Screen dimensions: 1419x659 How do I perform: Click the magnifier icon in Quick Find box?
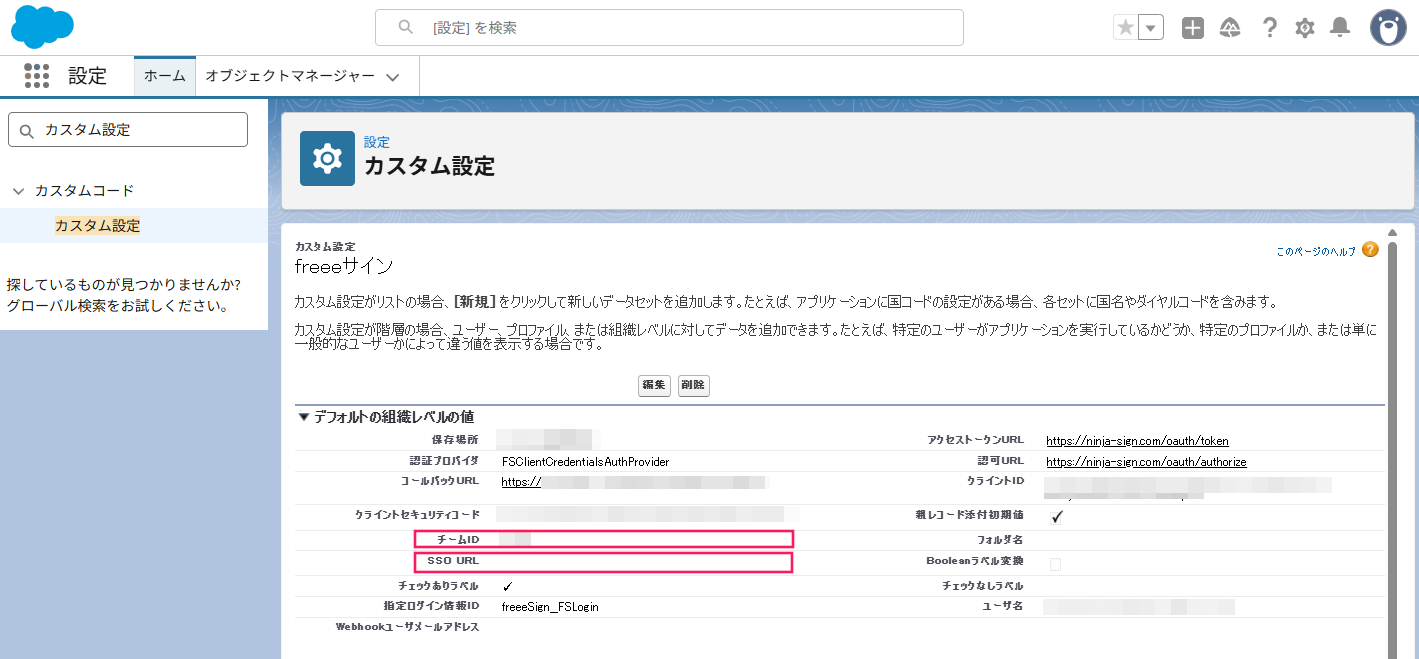click(x=27, y=130)
